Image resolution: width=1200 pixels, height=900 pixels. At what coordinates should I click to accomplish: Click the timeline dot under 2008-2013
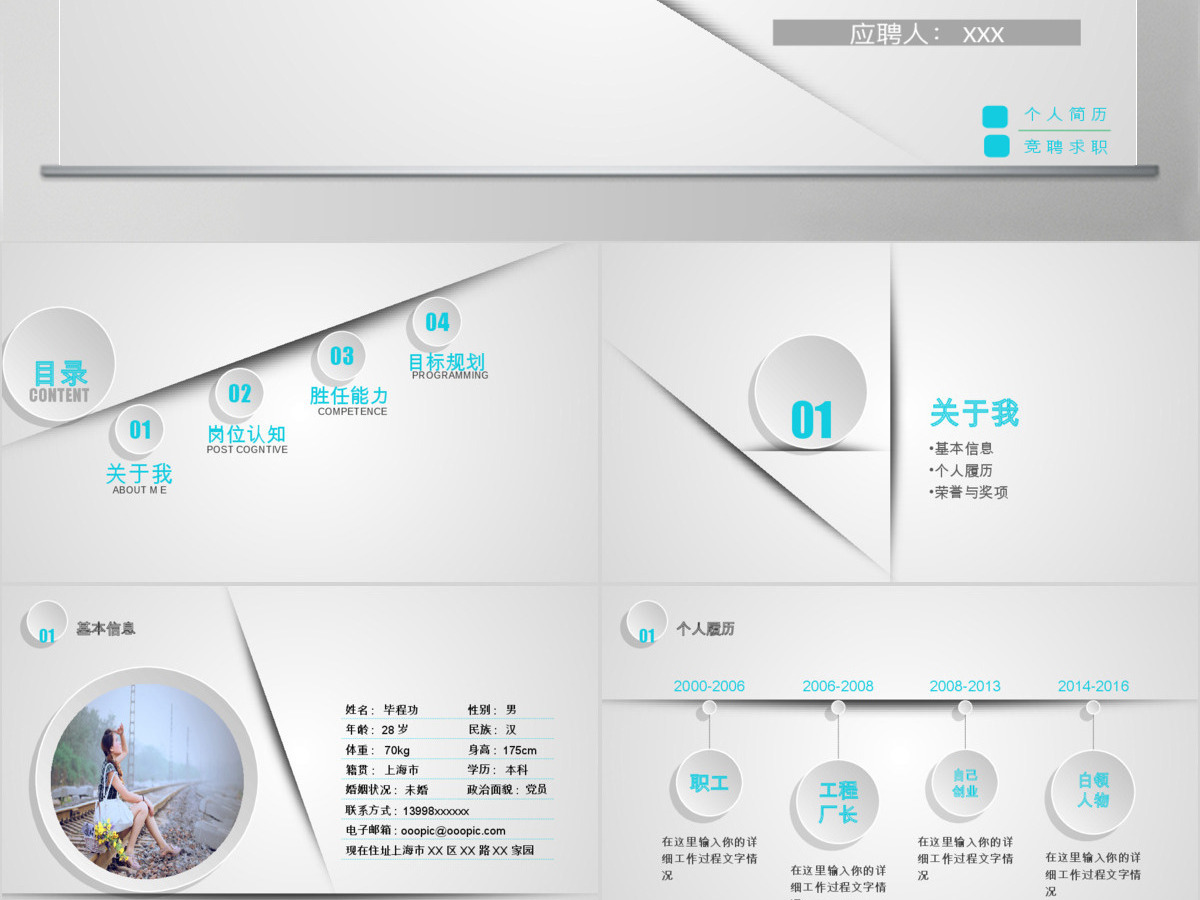pyautogui.click(x=964, y=709)
